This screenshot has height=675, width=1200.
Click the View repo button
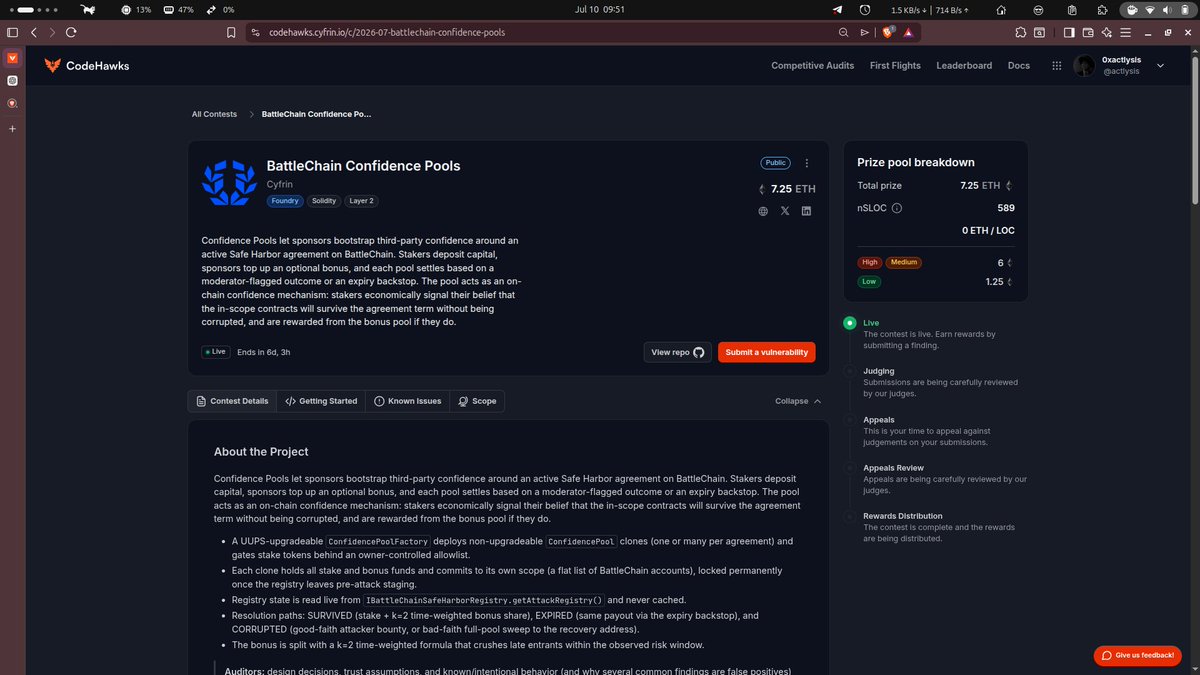[x=677, y=352]
